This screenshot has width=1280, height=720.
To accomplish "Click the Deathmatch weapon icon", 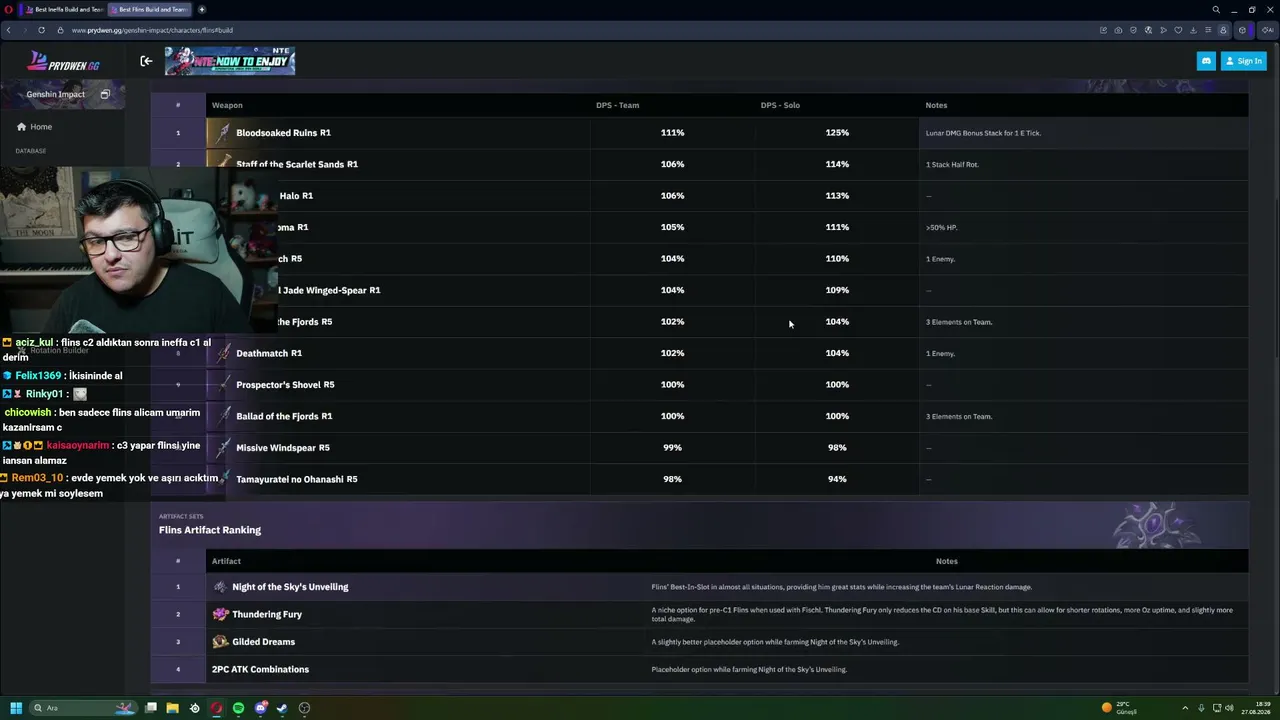I will (x=223, y=353).
